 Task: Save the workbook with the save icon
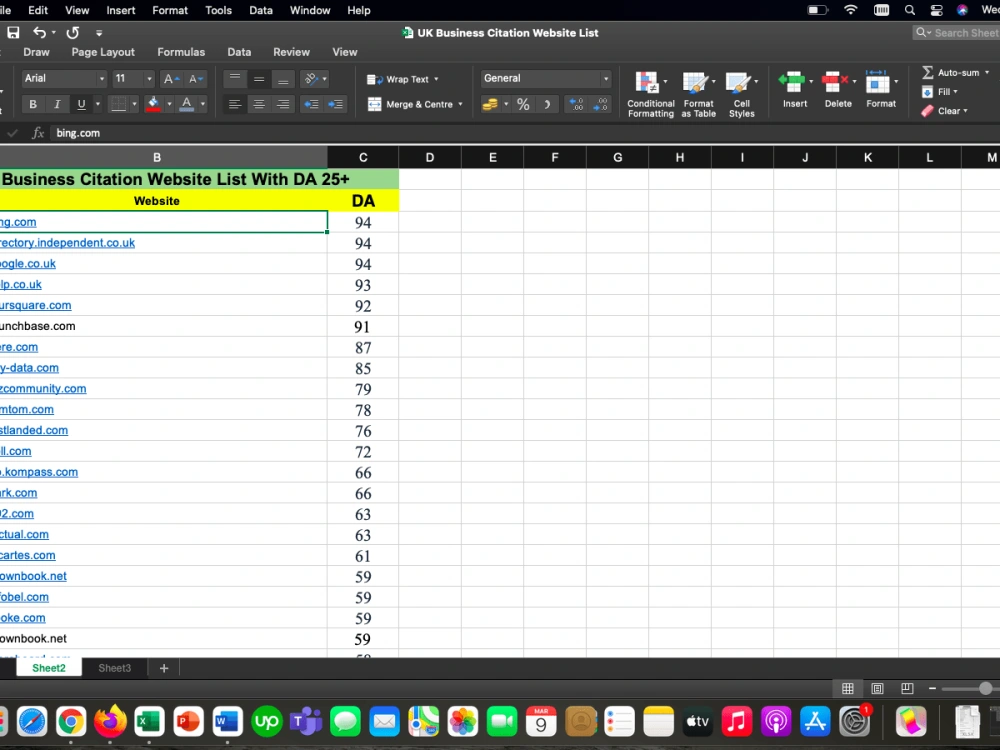[13, 33]
